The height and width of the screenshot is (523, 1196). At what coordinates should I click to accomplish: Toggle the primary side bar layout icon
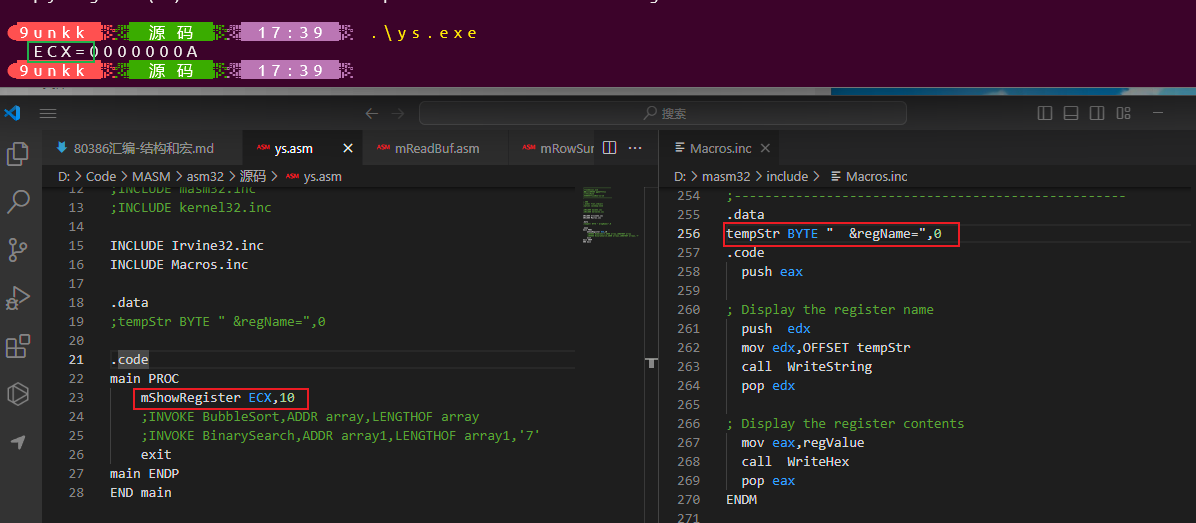click(x=1045, y=114)
